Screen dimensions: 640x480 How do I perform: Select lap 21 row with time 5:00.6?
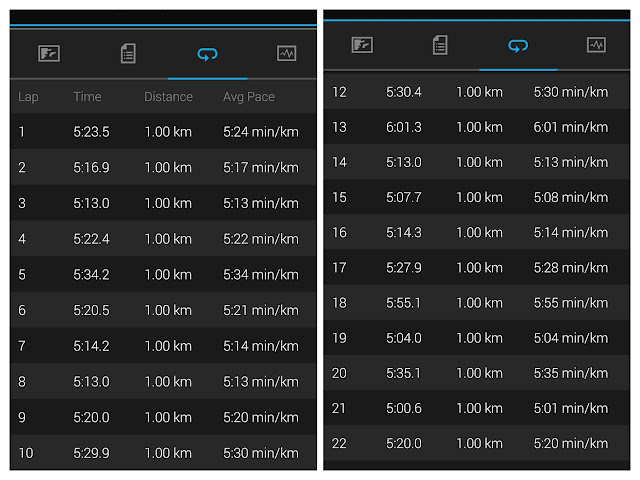(478, 408)
